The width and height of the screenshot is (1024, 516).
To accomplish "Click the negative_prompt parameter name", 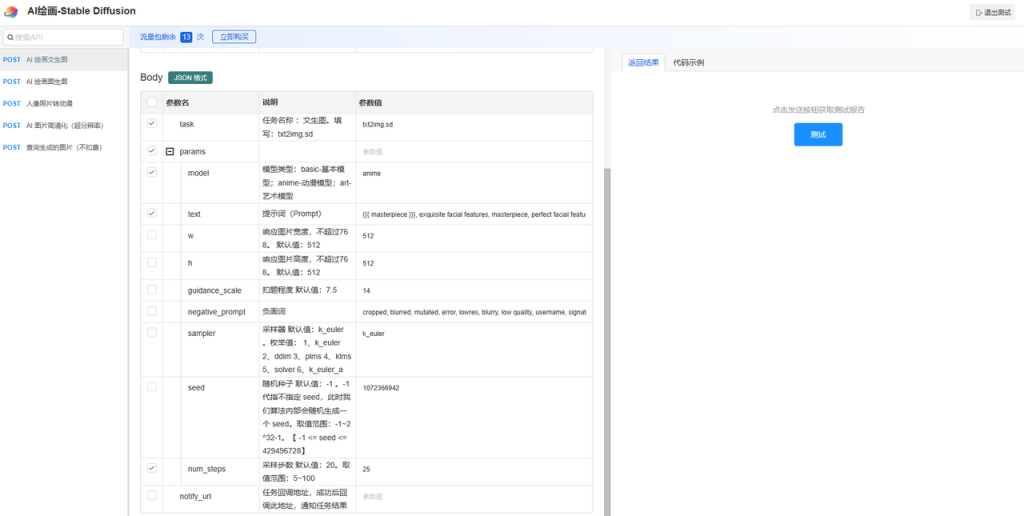I will click(x=216, y=312).
